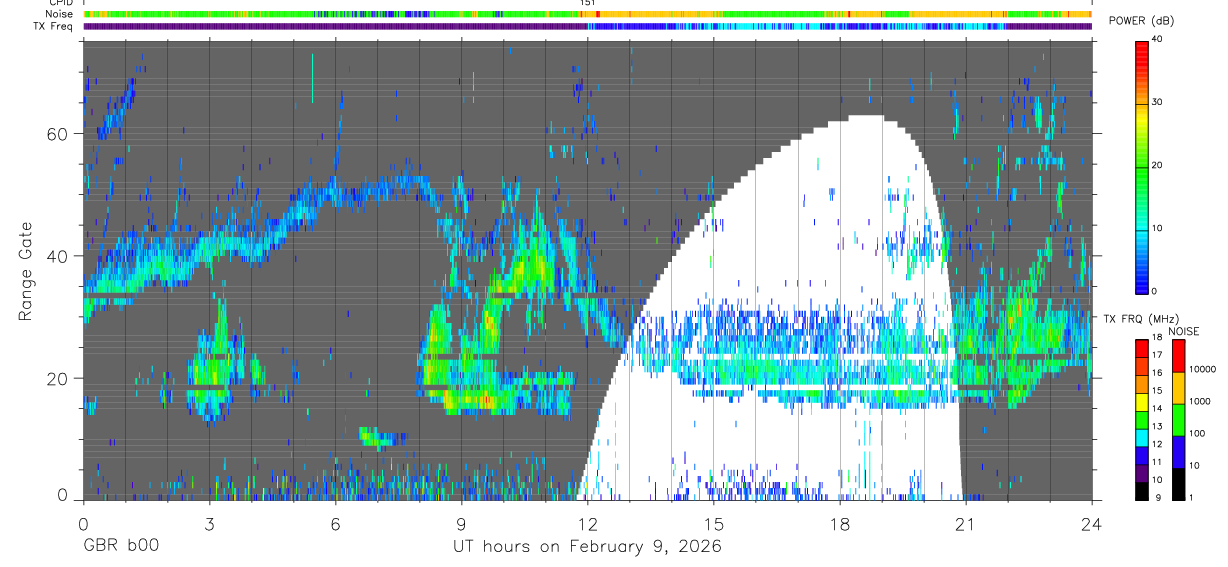
Task: Click the 0 label on power scale
Action: (x=1155, y=291)
